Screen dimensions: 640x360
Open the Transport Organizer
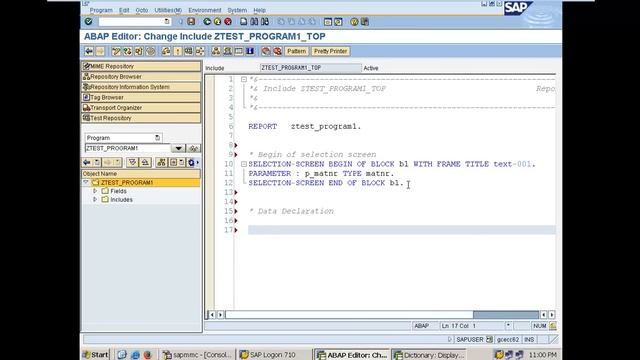coord(141,108)
